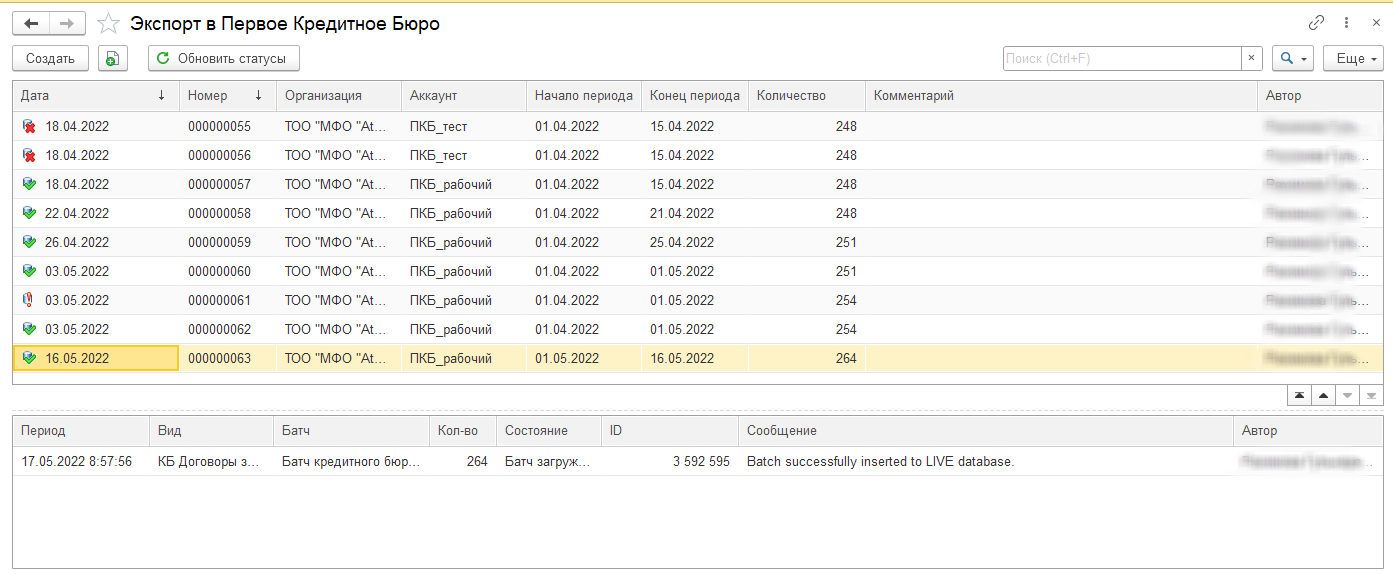Image resolution: width=1393 pixels, height=574 pixels.
Task: Open the Еще menu
Action: point(1353,59)
